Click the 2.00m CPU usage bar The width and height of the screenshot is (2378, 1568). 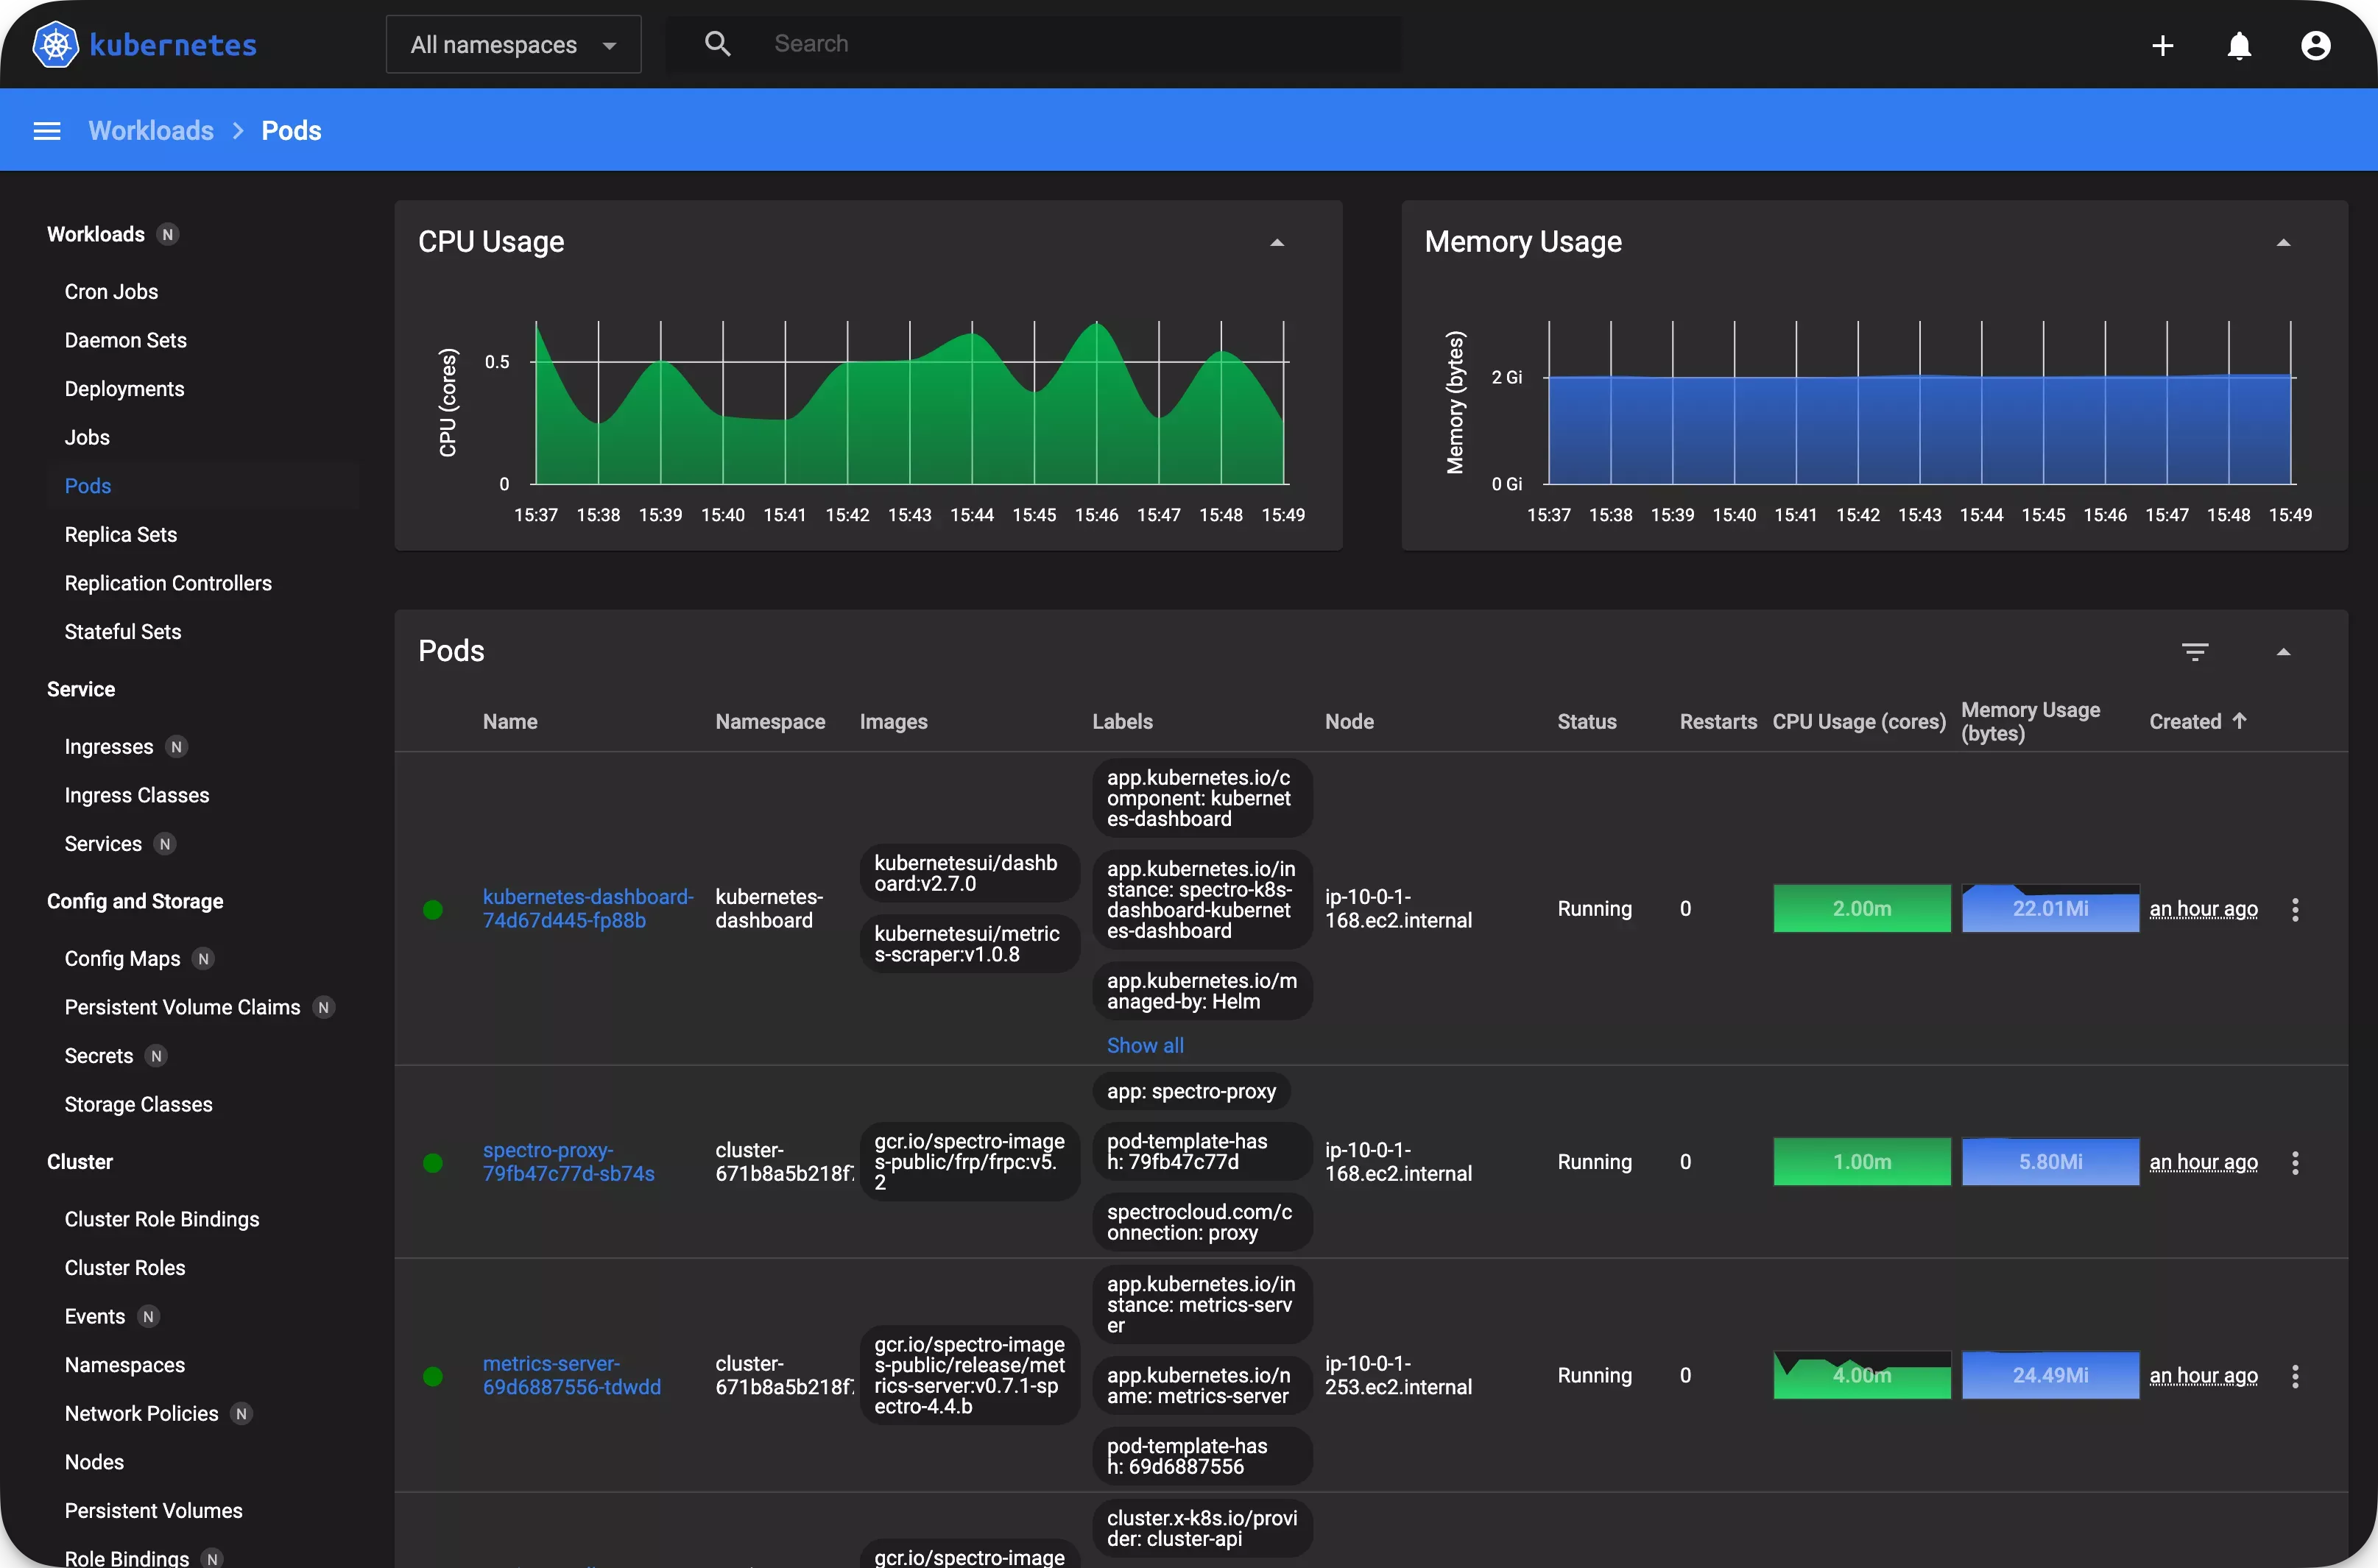point(1861,908)
